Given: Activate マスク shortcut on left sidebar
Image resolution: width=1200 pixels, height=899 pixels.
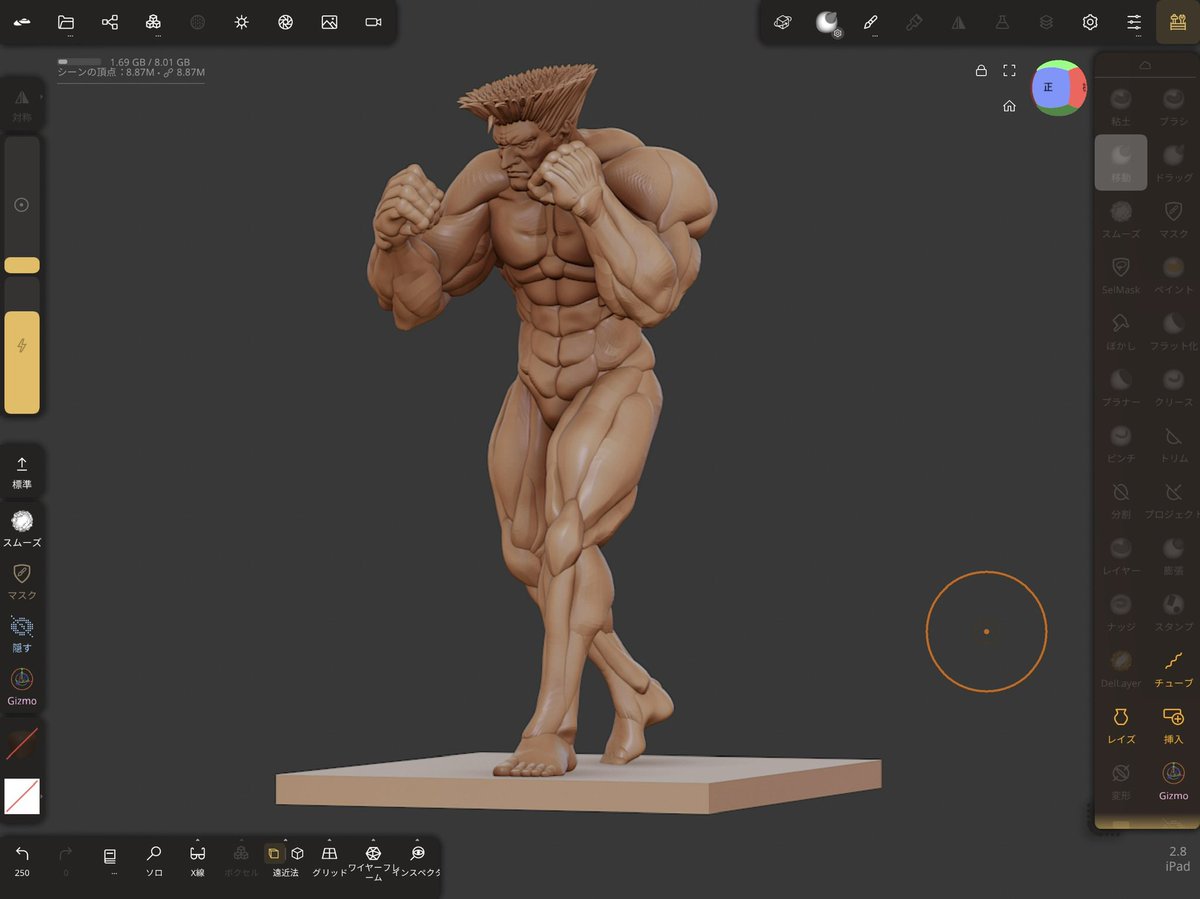Looking at the screenshot, I should point(22,581).
